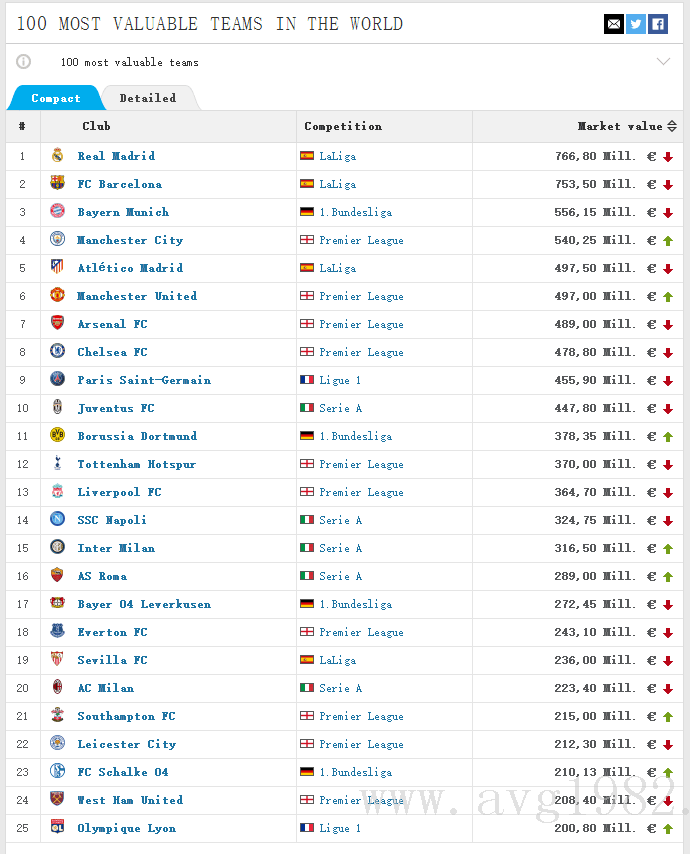Click the FC Barcelona club crest
Viewport: 690px width, 854px height.
click(x=57, y=184)
